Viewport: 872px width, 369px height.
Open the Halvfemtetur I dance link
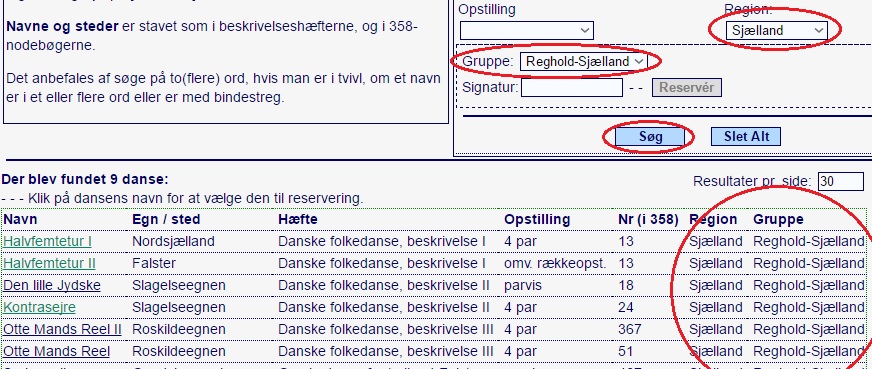point(47,242)
